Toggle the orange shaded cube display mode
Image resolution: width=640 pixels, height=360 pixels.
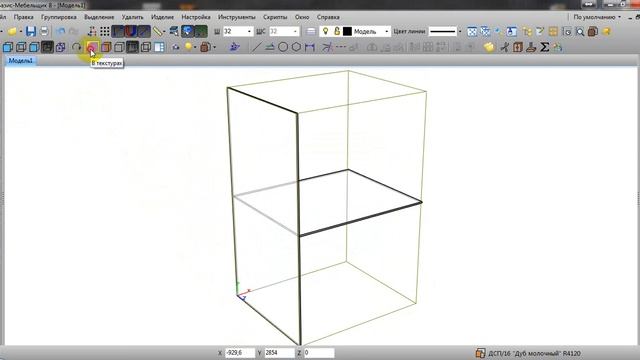[x=106, y=47]
